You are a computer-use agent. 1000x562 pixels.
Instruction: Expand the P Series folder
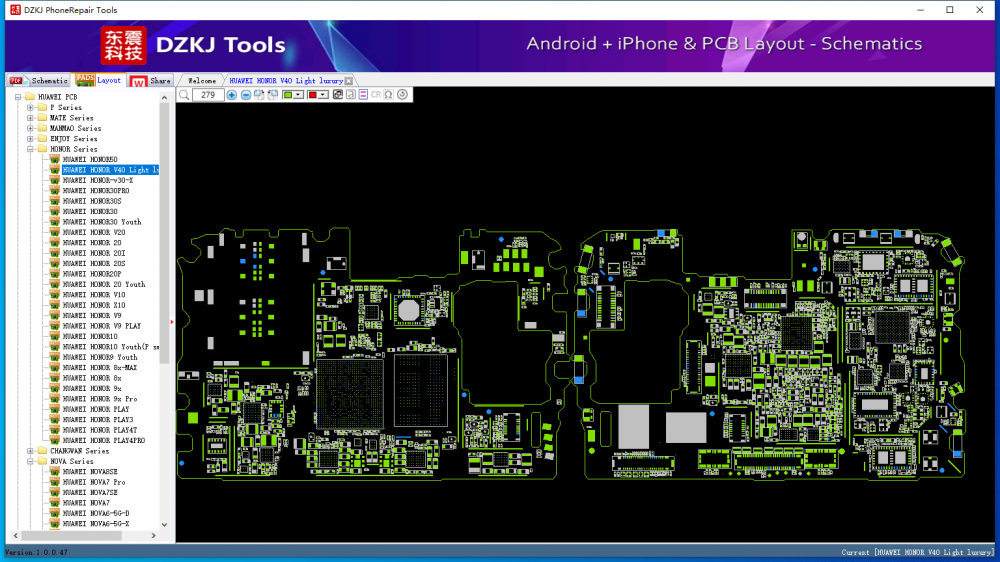[x=30, y=107]
